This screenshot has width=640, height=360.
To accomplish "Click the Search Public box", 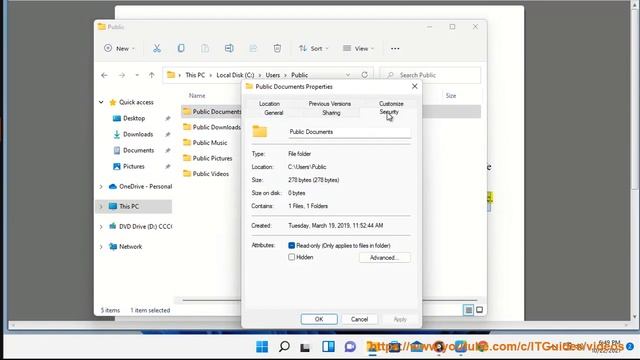I will (x=430, y=75).
